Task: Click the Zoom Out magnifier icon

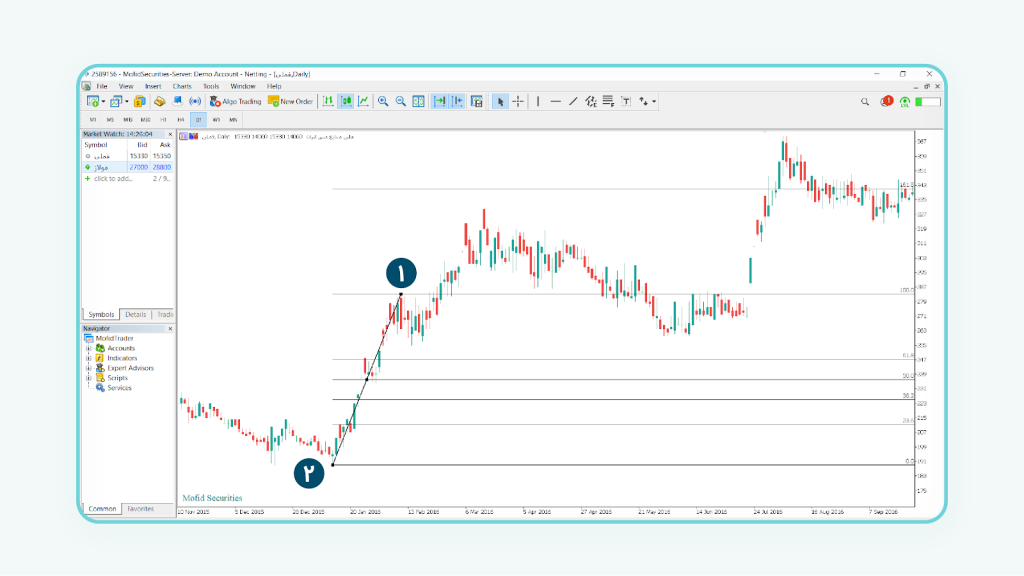Action: (401, 101)
